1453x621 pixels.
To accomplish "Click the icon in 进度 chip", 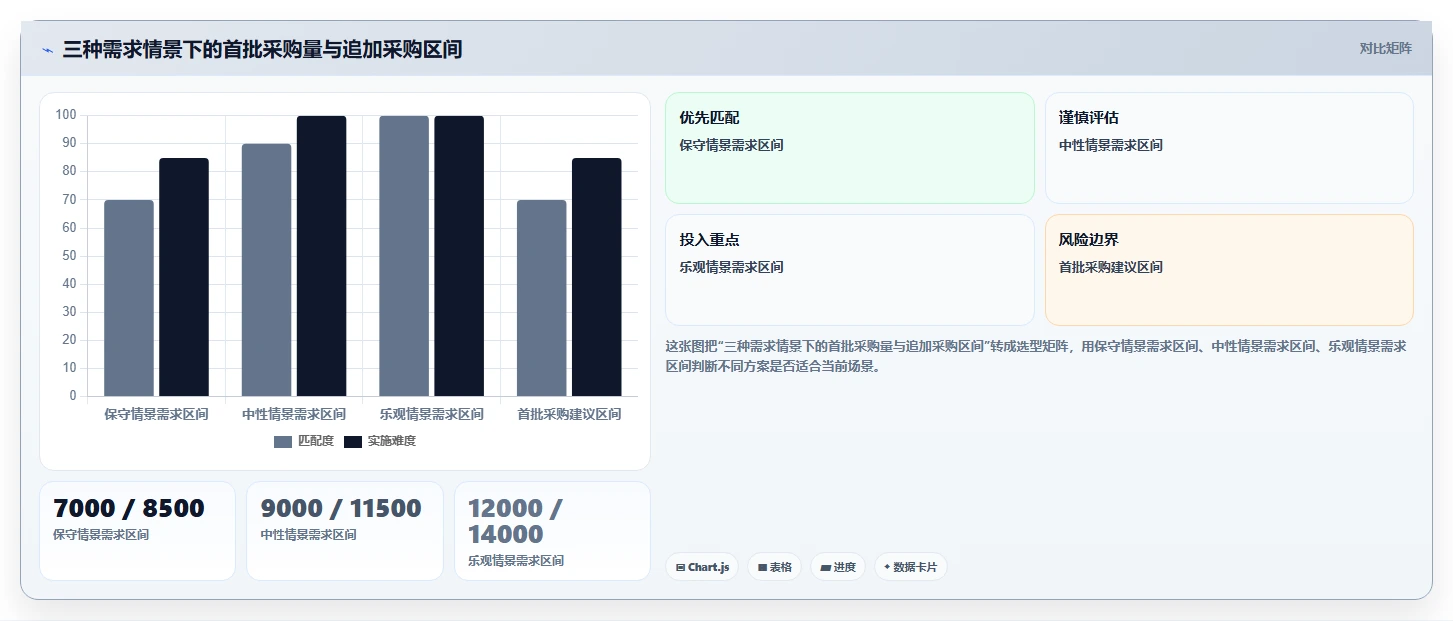I will tap(825, 567).
